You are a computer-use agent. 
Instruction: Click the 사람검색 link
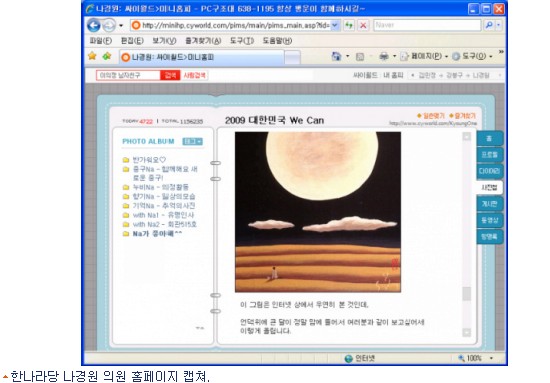pyautogui.click(x=195, y=75)
